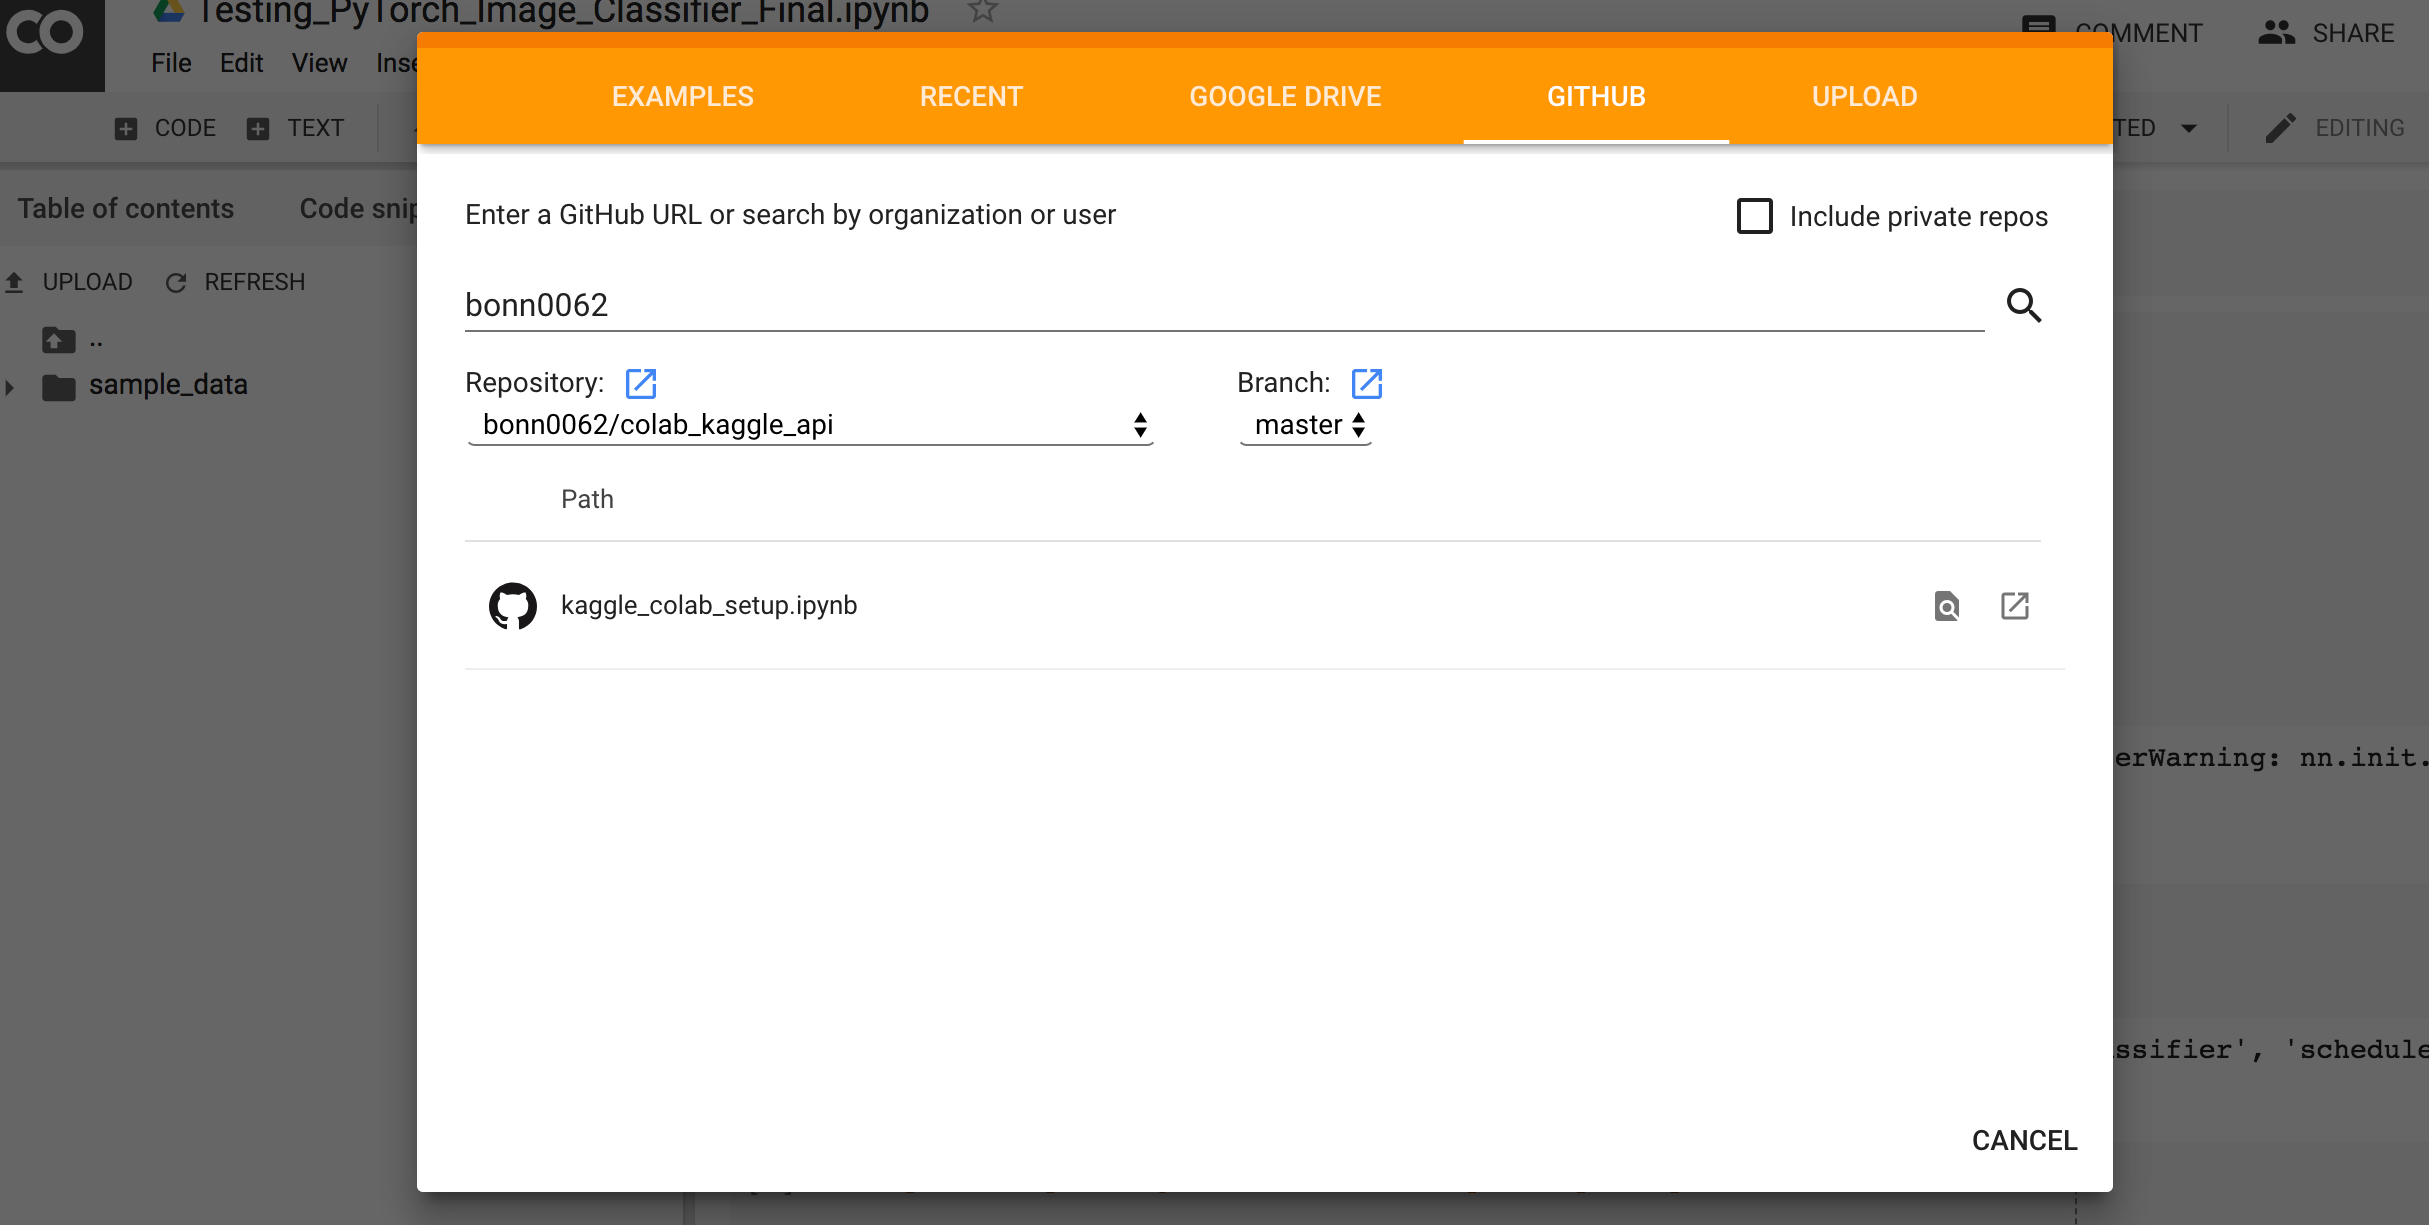This screenshot has height=1225, width=2429.
Task: Open kaggle_colab_setup.ipynb notebook link
Action: click(x=709, y=606)
